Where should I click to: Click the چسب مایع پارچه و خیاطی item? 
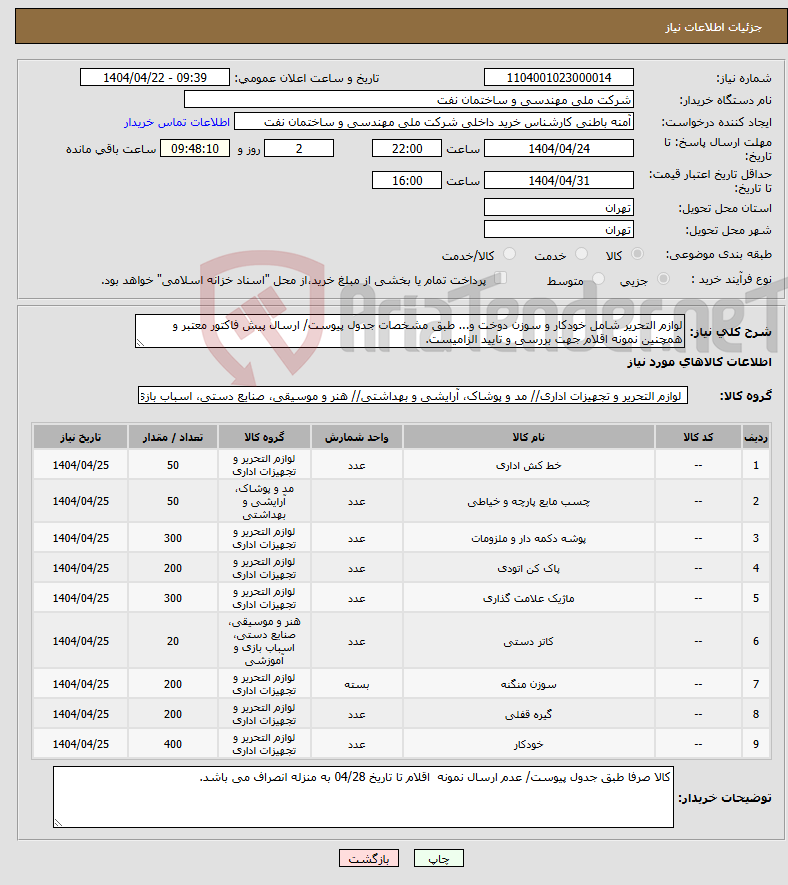click(x=528, y=501)
